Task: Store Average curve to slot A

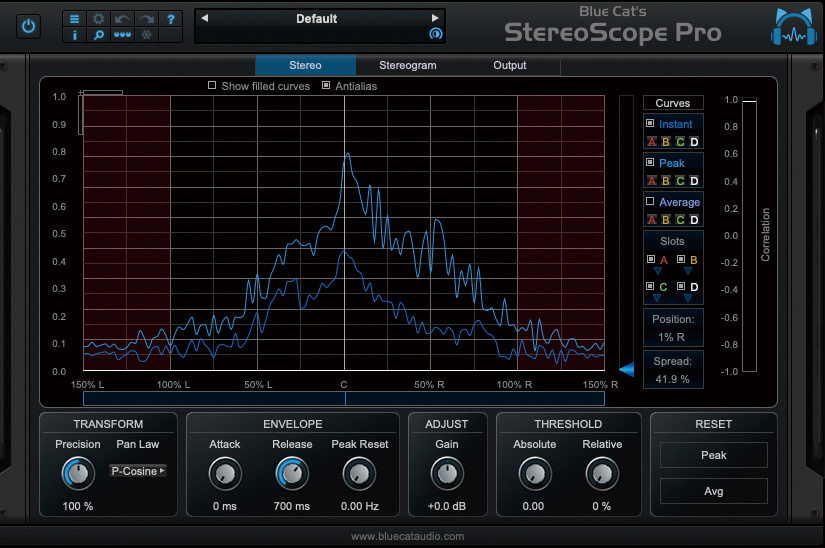Action: [651, 219]
